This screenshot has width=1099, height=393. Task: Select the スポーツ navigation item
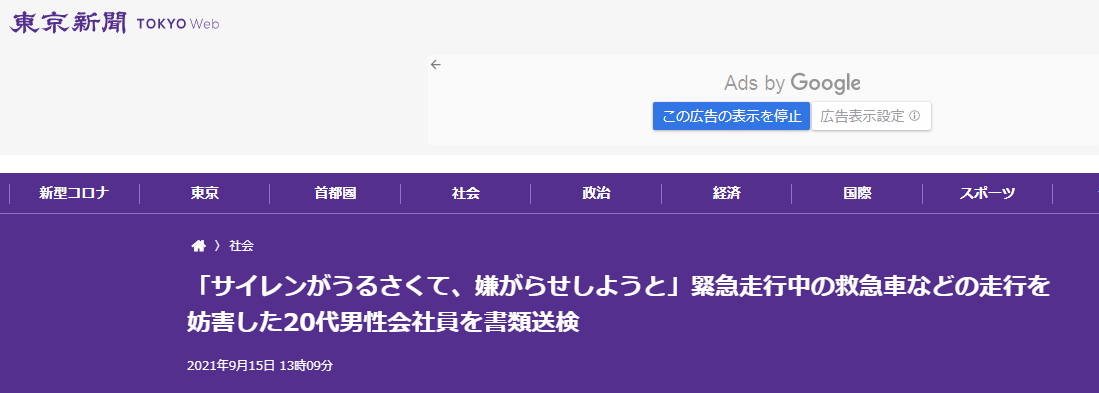point(987,193)
